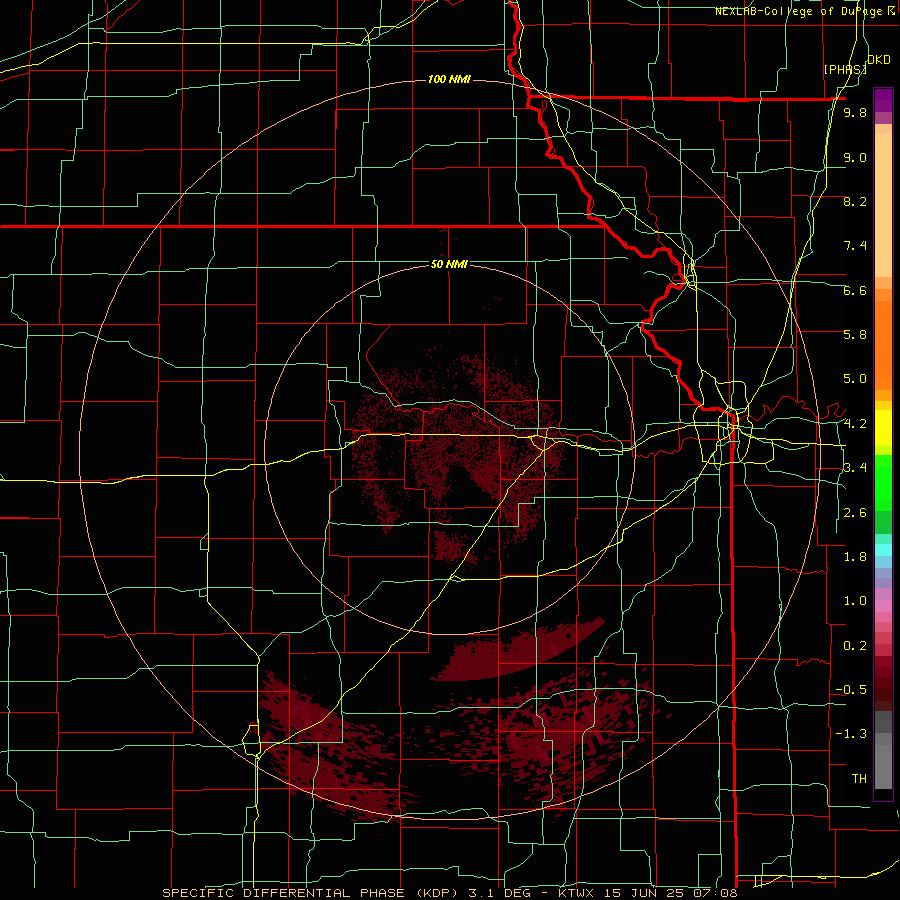Image resolution: width=900 pixels, height=900 pixels.
Task: Click the 9.8 value on the color scale
Action: click(x=855, y=113)
